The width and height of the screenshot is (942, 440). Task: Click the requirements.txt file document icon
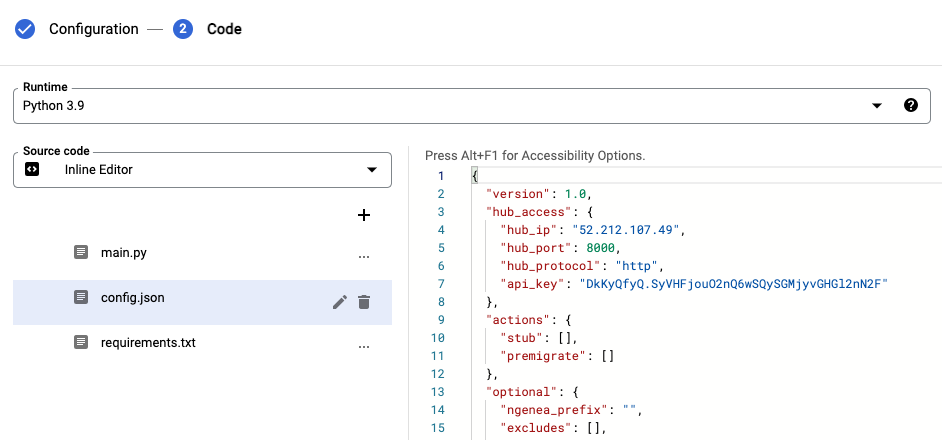[81, 342]
